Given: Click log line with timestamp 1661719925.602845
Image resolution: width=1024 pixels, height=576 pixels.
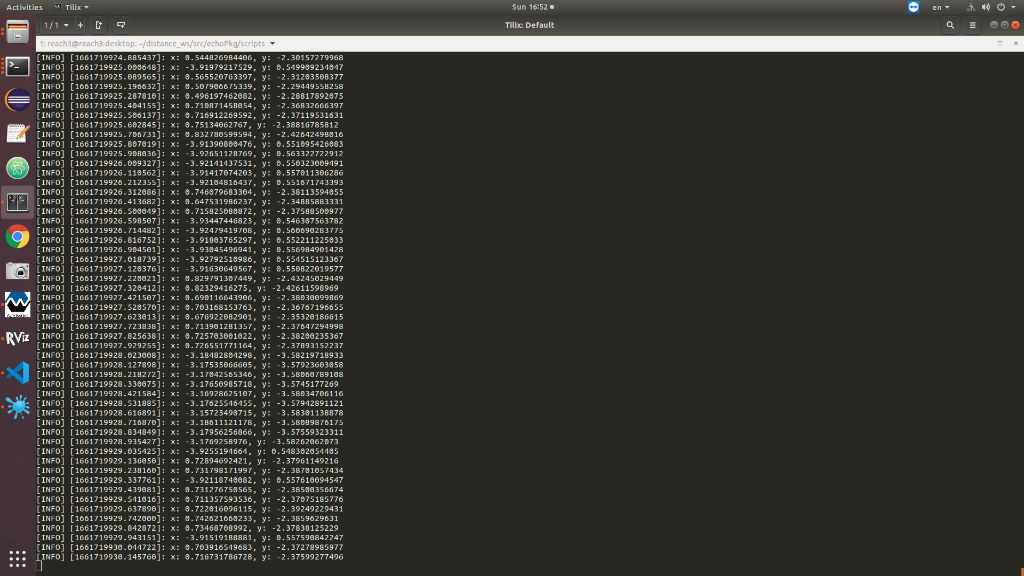Looking at the screenshot, I should [188, 125].
